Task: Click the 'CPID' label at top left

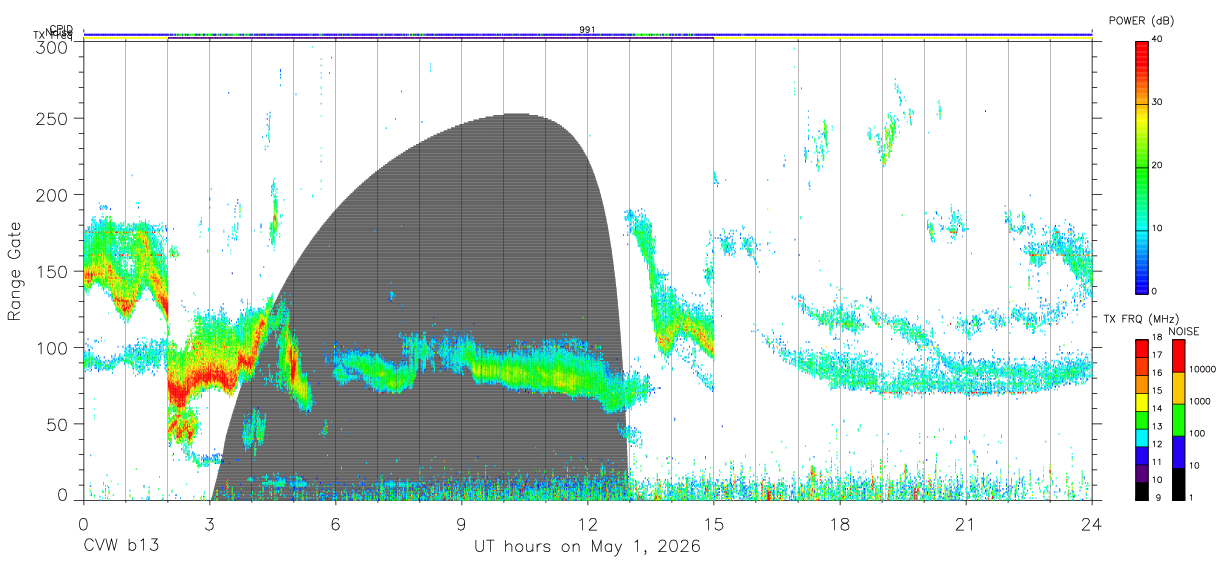Action: [x=61, y=29]
